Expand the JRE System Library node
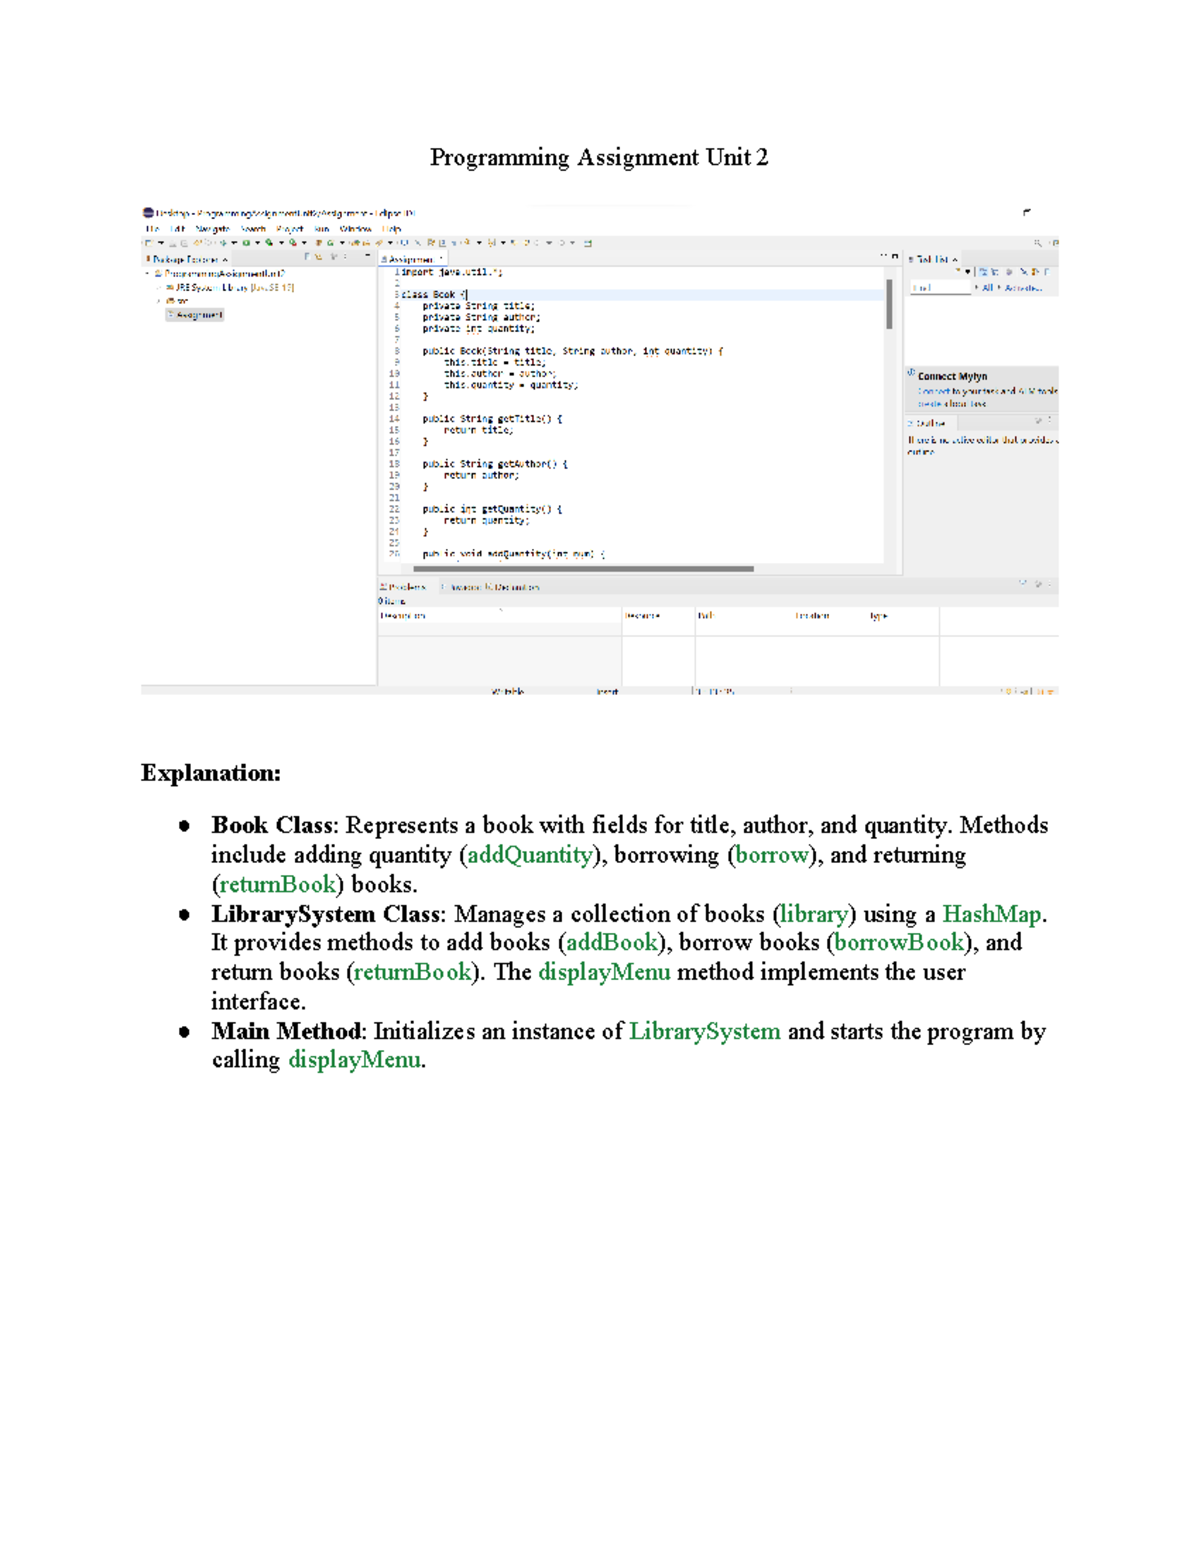1200x1553 pixels. pos(159,288)
